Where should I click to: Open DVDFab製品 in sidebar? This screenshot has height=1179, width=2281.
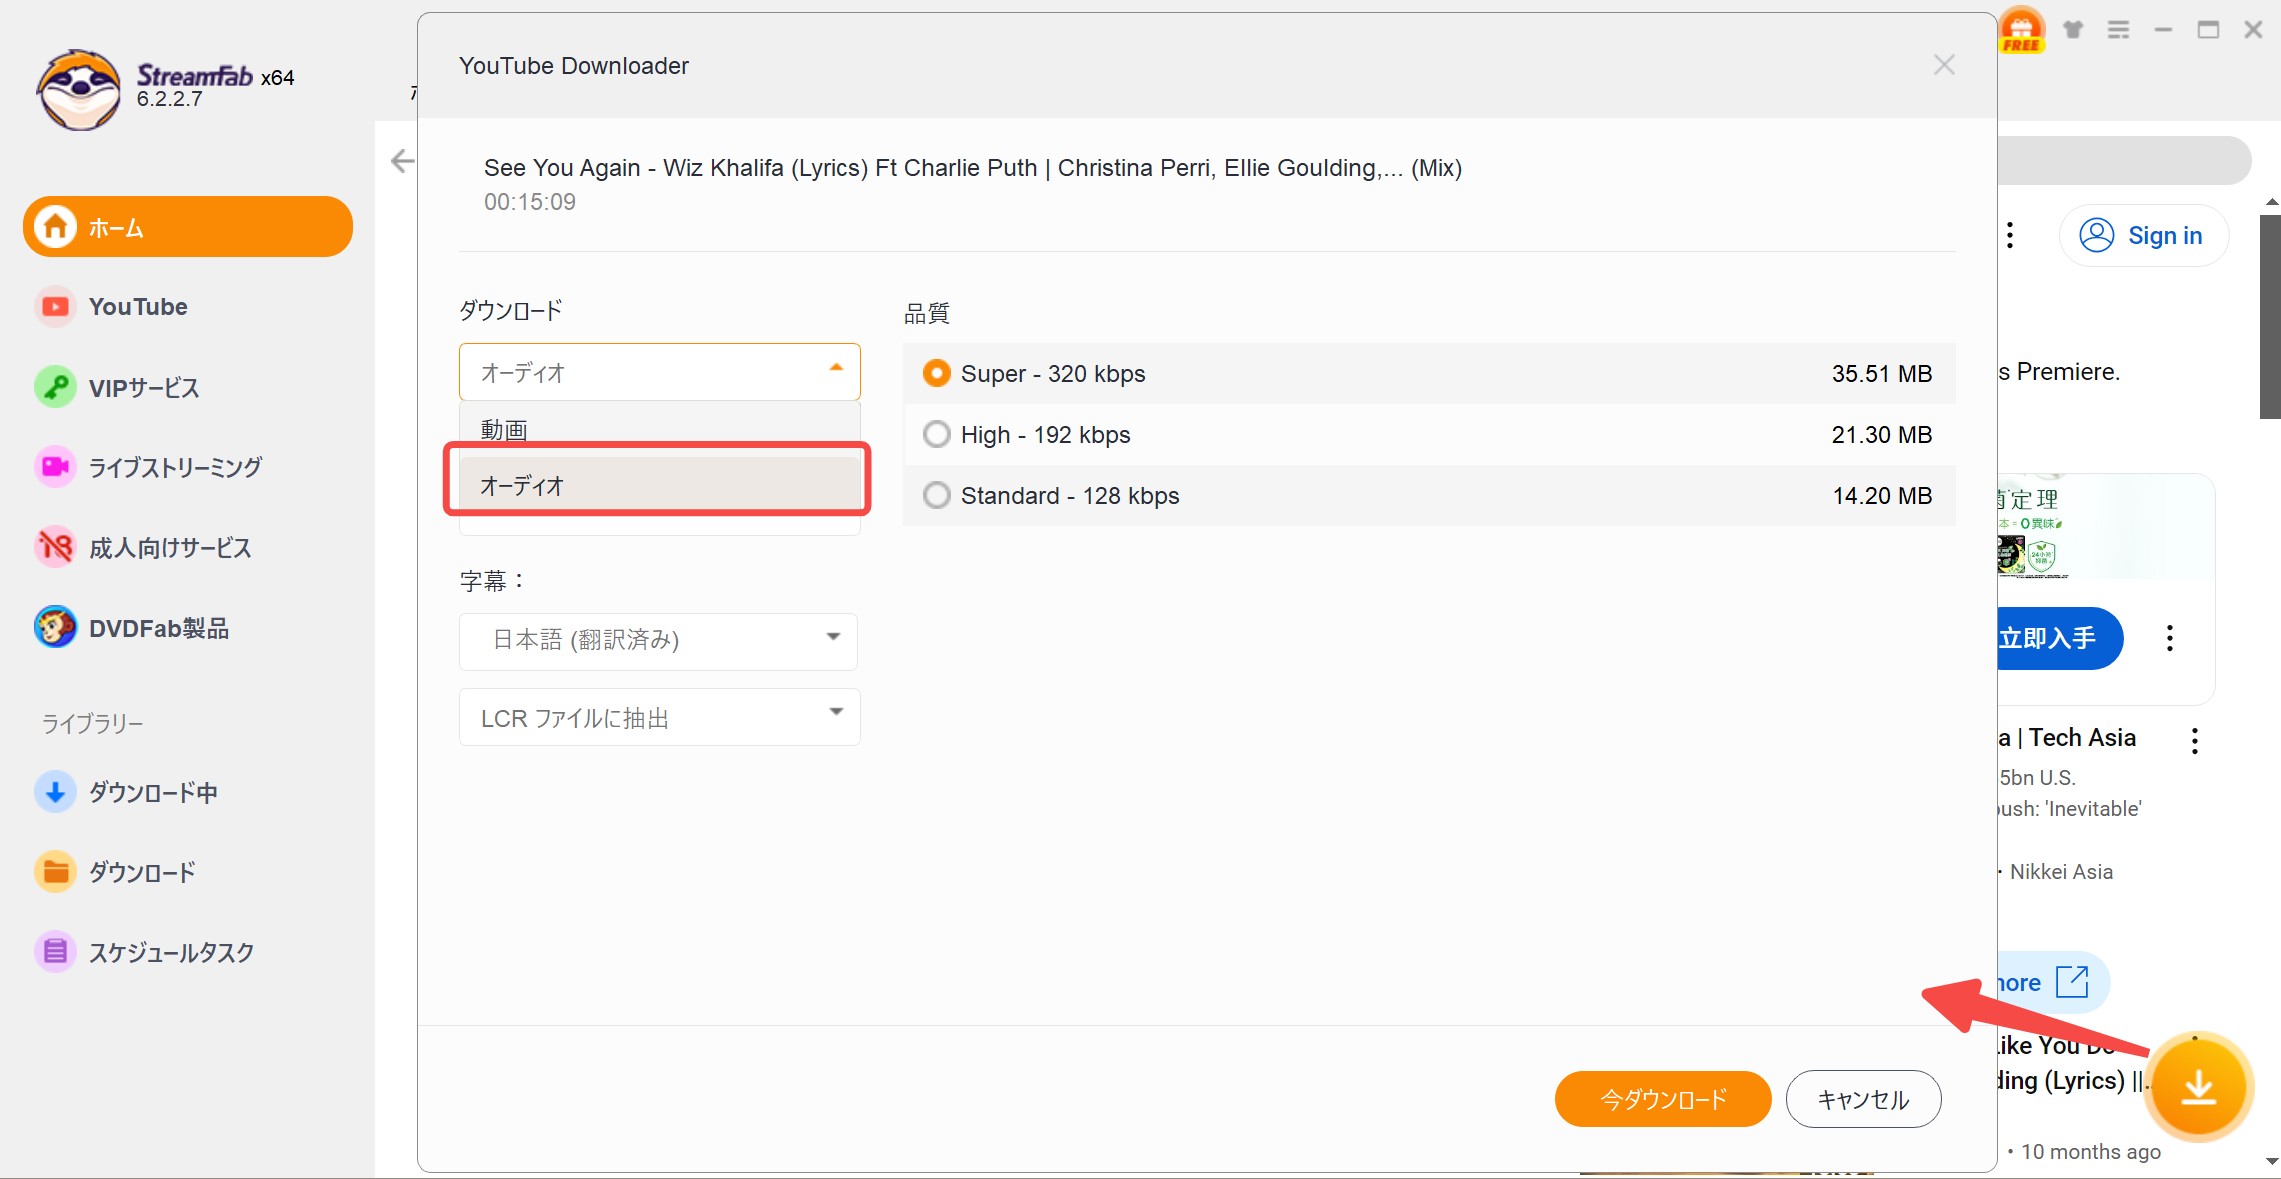click(x=159, y=628)
